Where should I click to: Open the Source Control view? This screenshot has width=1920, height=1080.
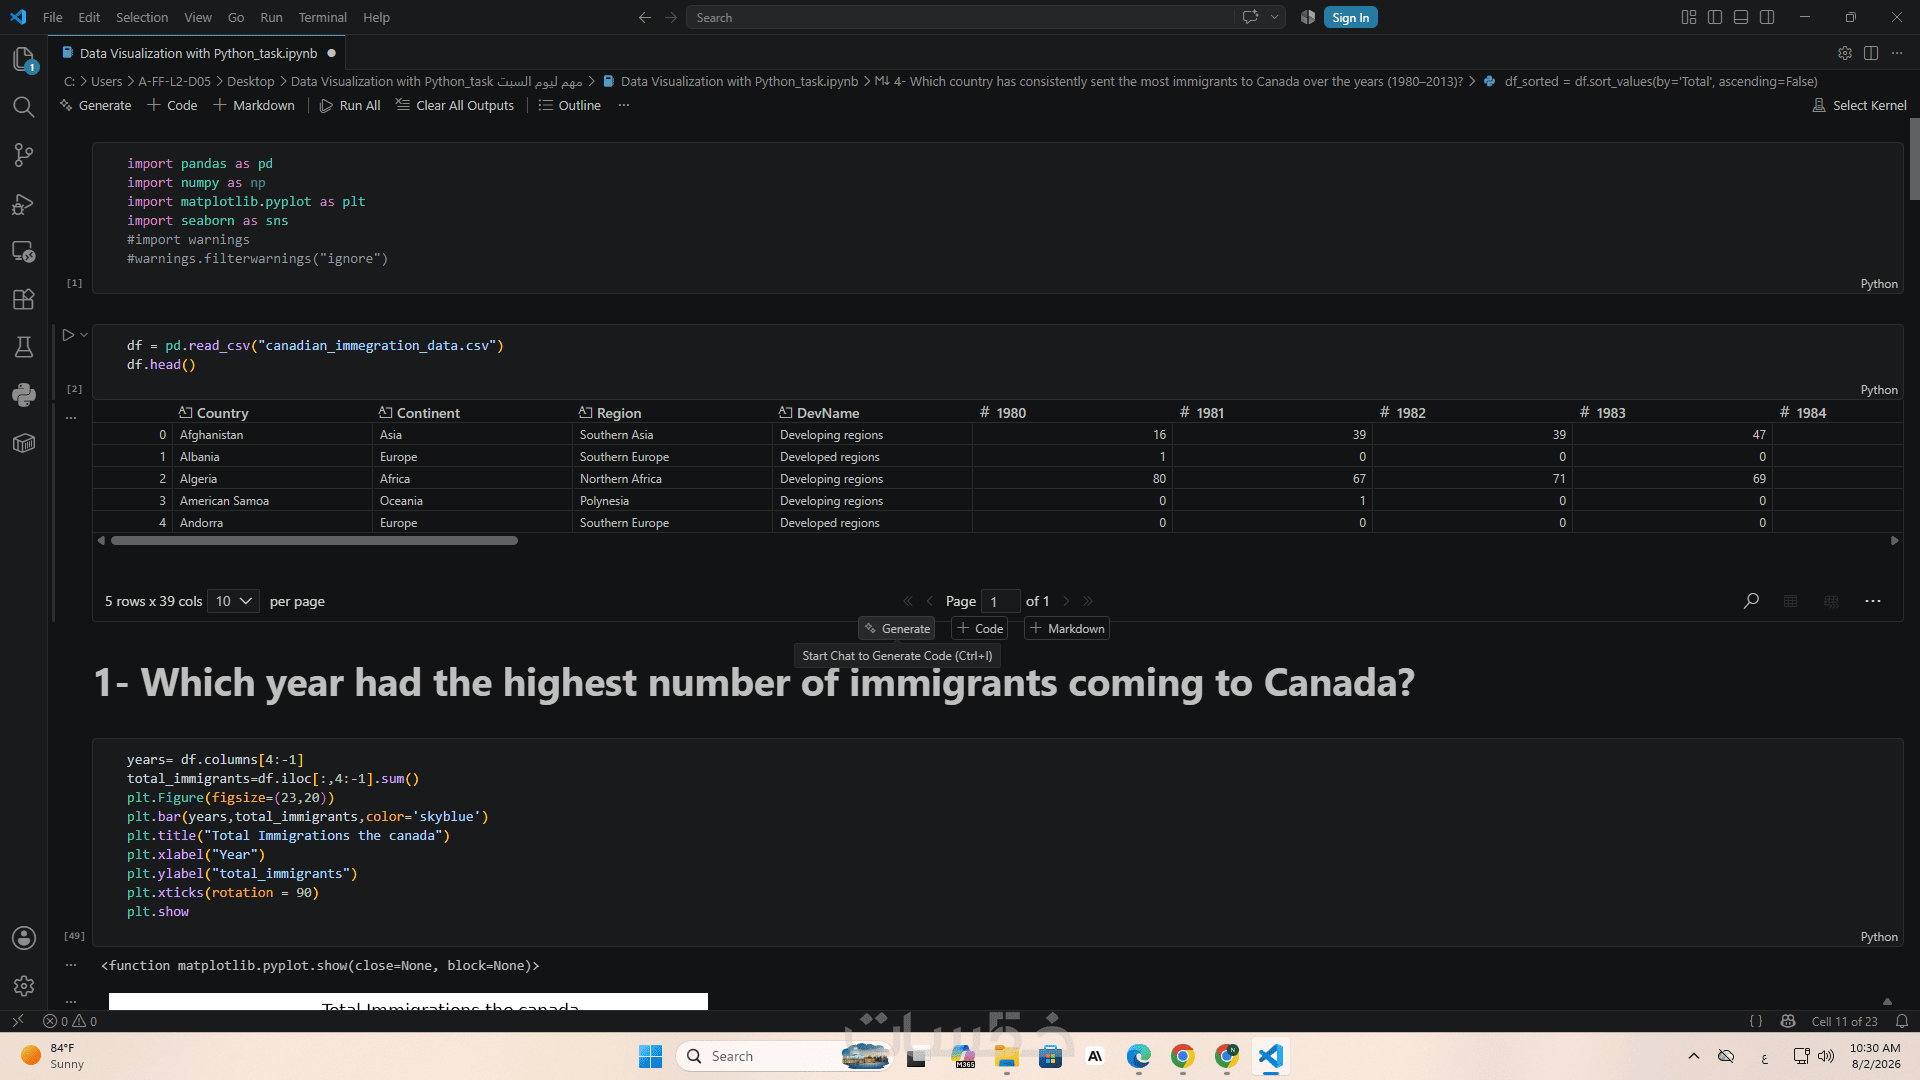coord(24,155)
